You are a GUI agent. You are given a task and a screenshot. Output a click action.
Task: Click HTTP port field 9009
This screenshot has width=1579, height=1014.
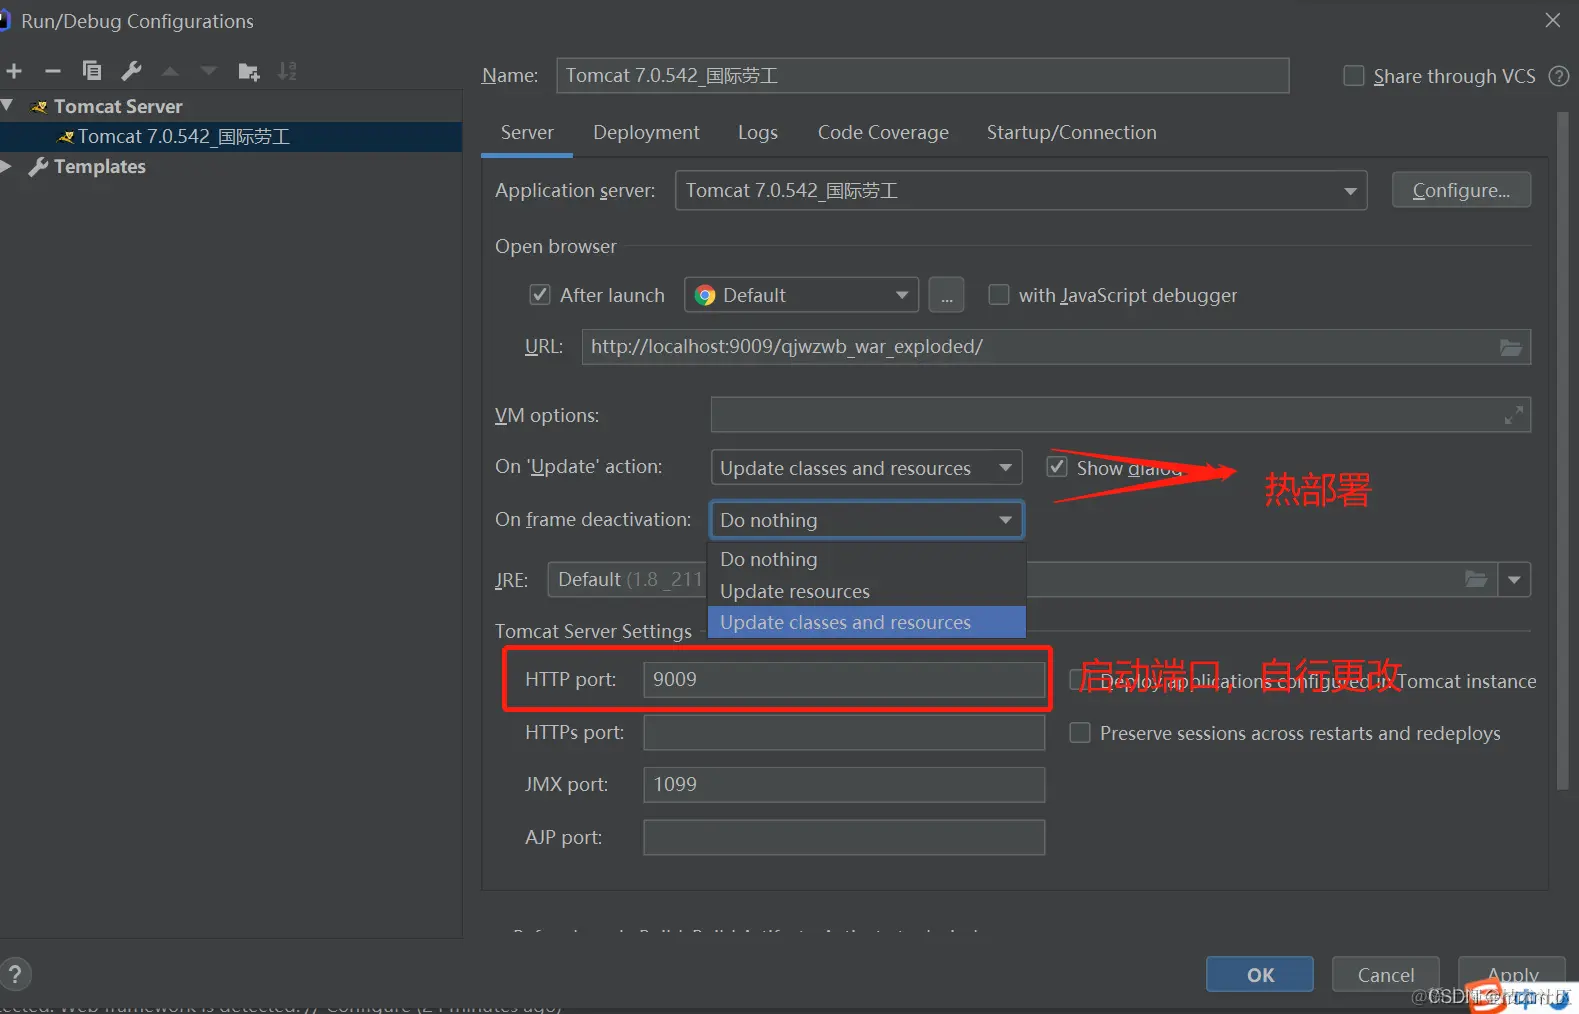click(x=844, y=679)
